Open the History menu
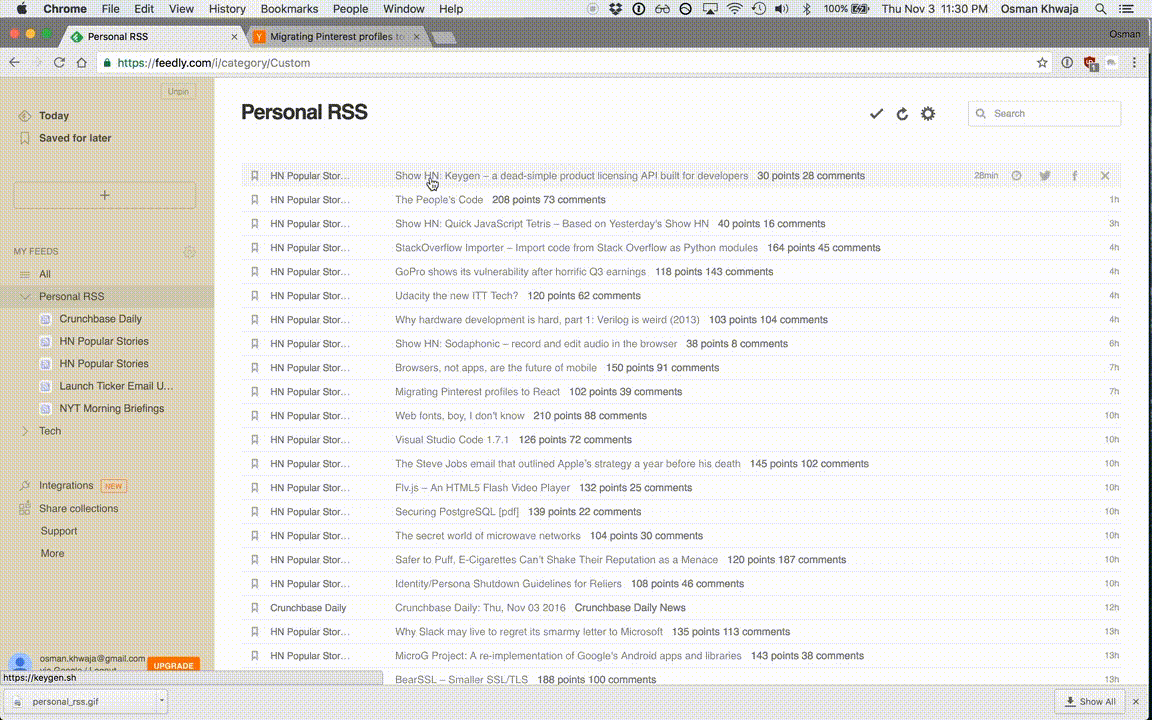The width and height of the screenshot is (1152, 720). (x=227, y=9)
